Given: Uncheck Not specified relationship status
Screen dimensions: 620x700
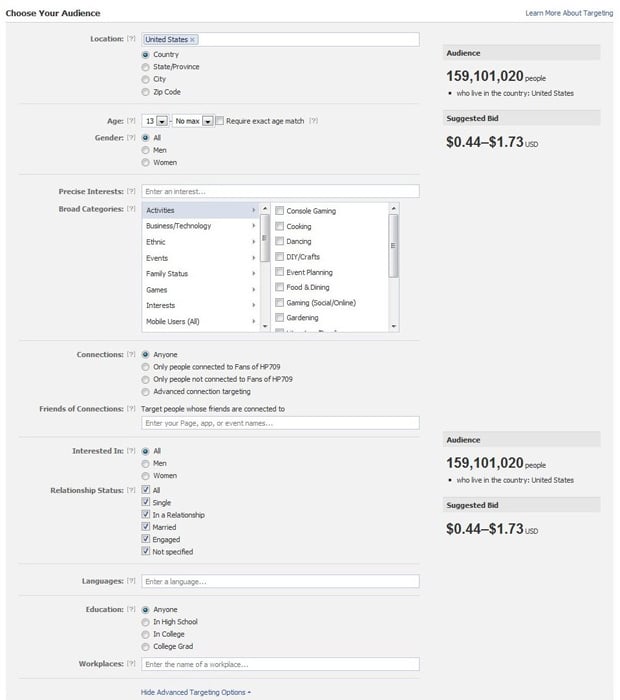Looking at the screenshot, I should click(x=146, y=551).
